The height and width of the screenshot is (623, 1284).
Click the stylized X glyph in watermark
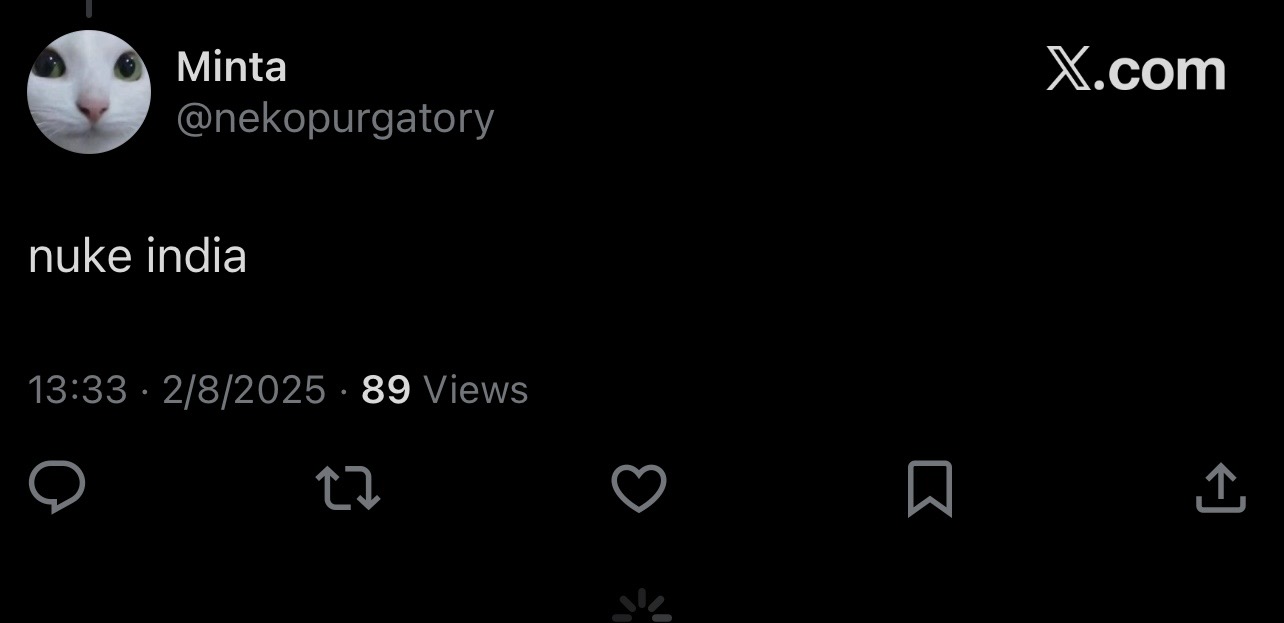pyautogui.click(x=1069, y=70)
